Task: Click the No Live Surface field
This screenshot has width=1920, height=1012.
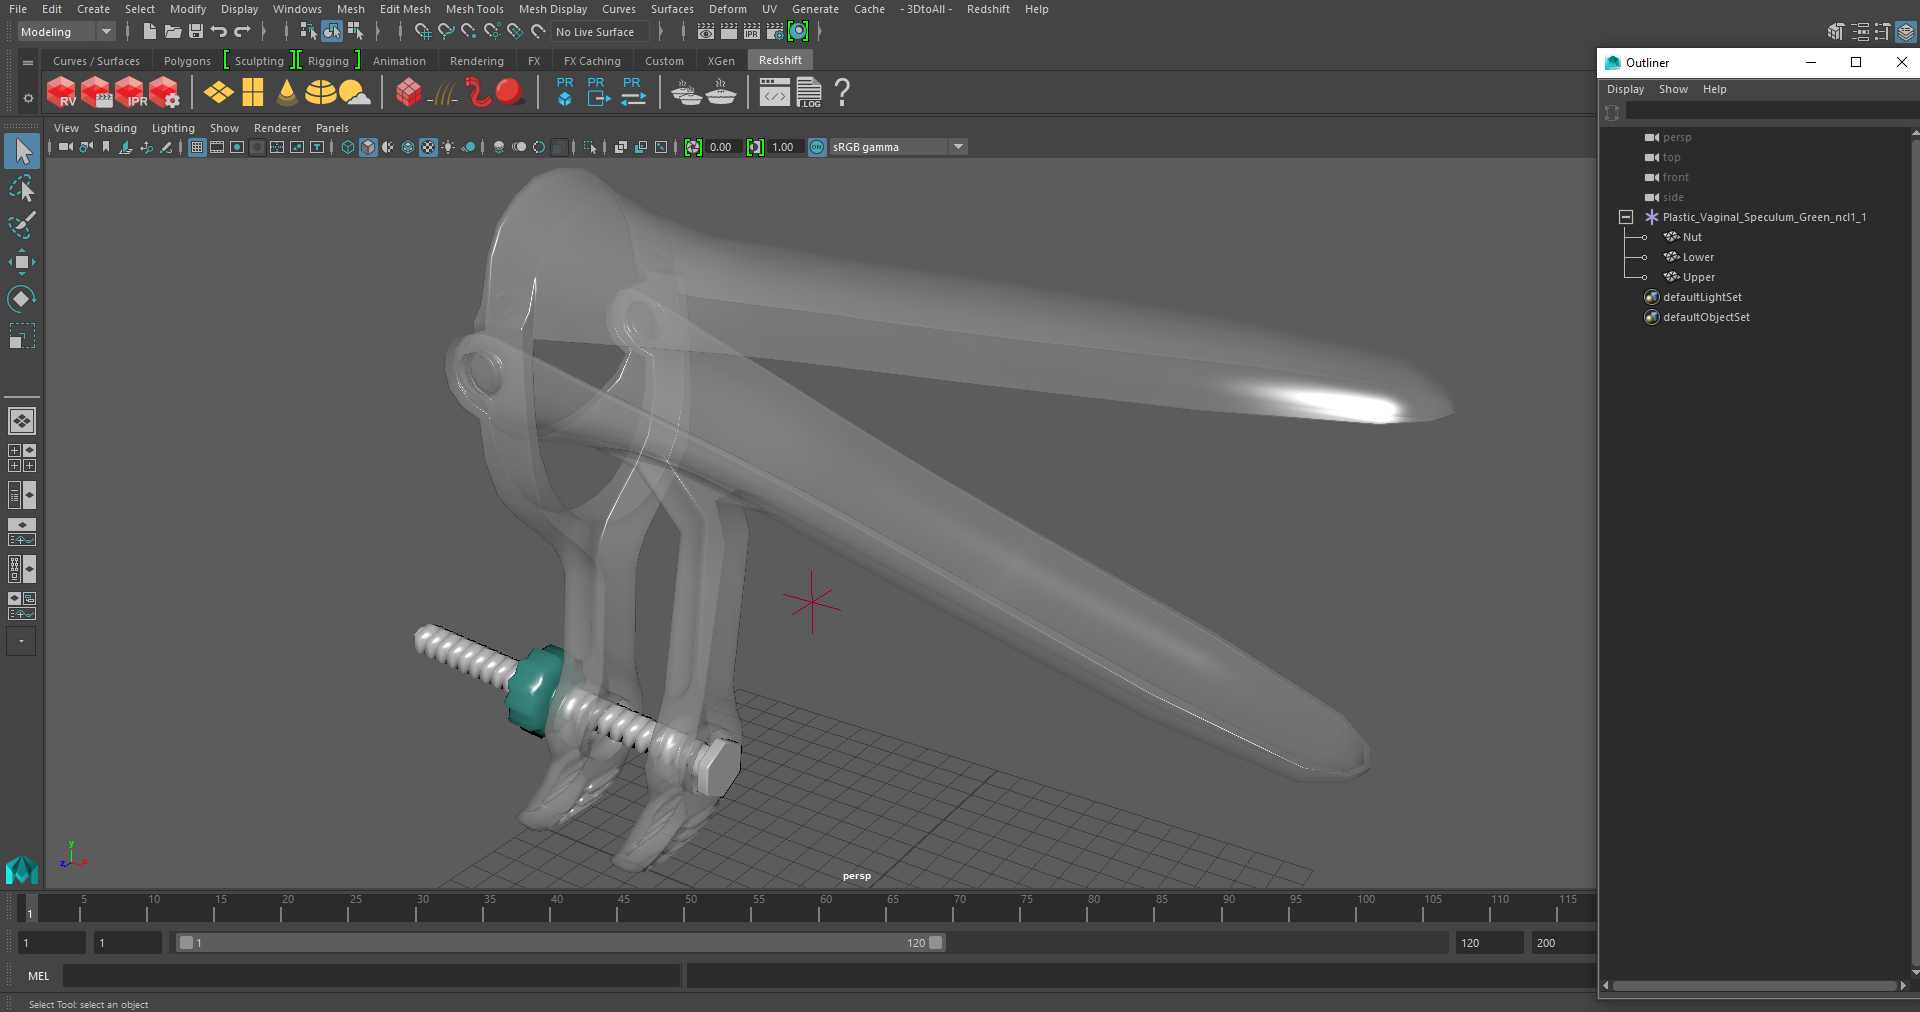Action: point(600,32)
